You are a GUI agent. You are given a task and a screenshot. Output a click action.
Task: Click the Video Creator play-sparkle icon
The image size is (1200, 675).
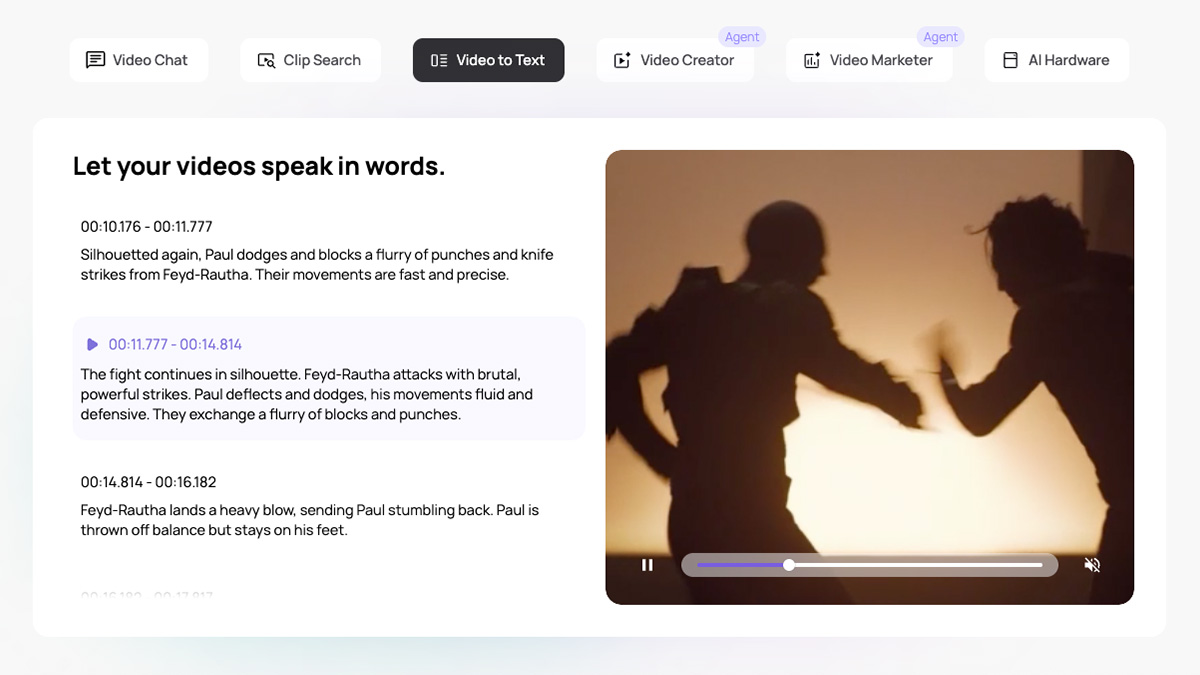[622, 60]
